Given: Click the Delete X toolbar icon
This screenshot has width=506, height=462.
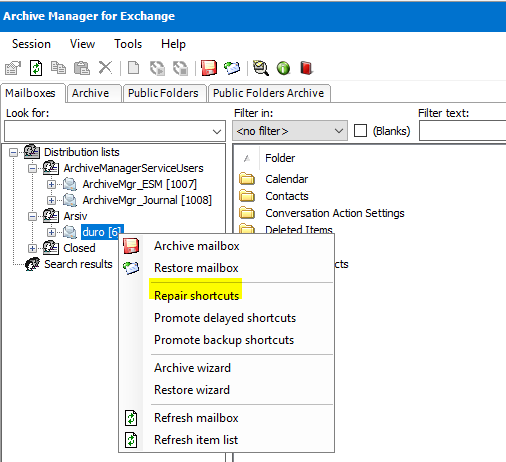Looking at the screenshot, I should click(105, 68).
